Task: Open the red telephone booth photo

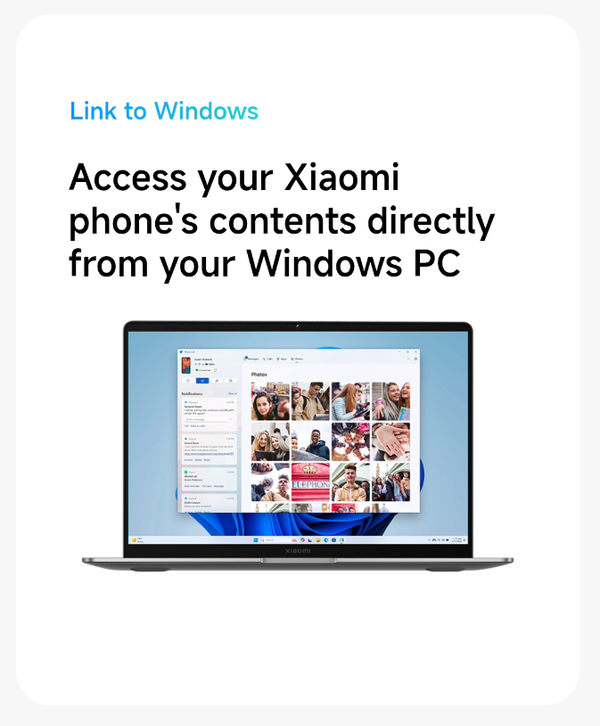Action: [310, 482]
